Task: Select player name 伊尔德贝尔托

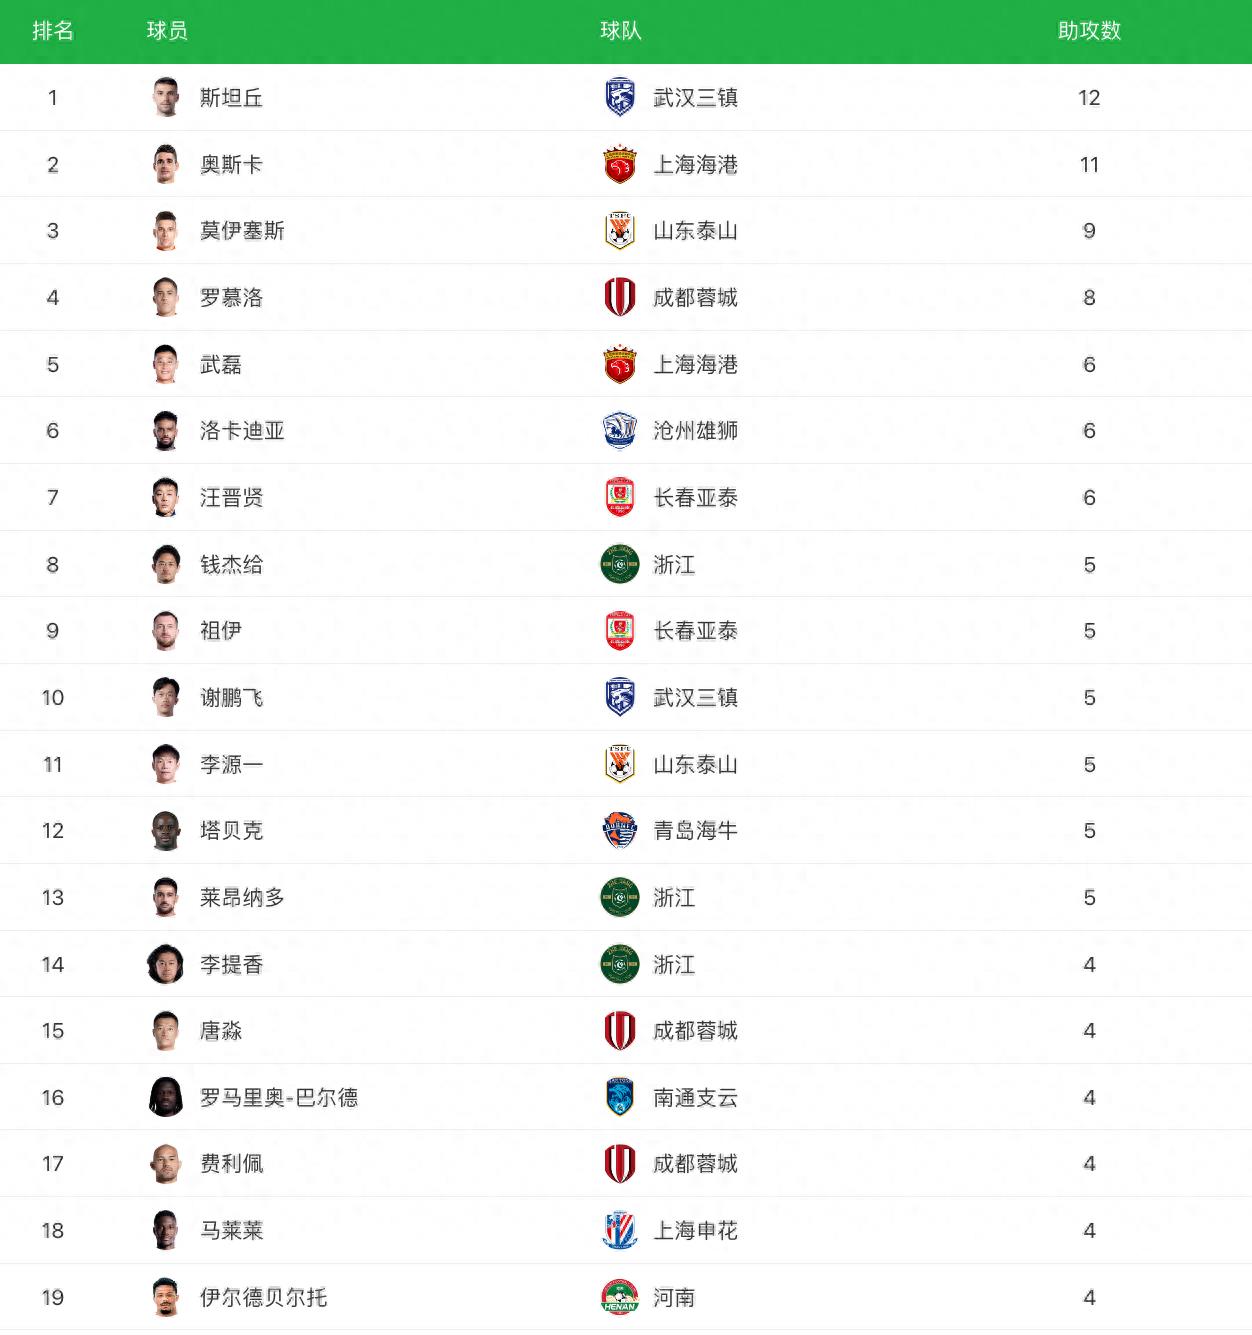Action: tap(263, 1297)
